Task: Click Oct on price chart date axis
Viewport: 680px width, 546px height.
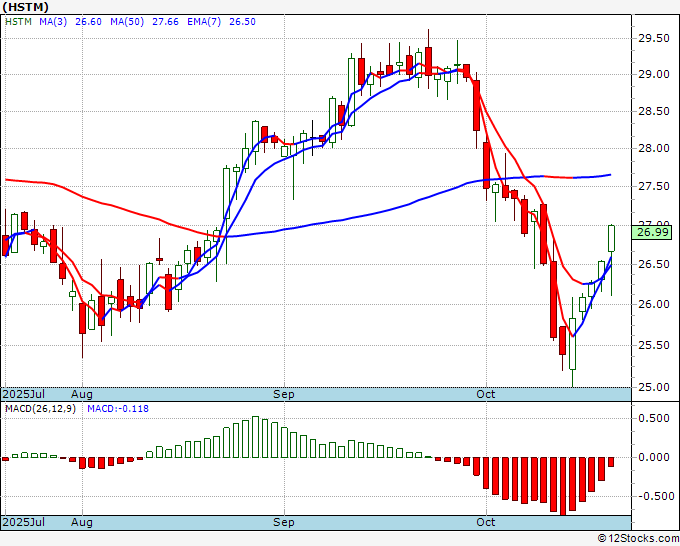Action: [x=485, y=394]
